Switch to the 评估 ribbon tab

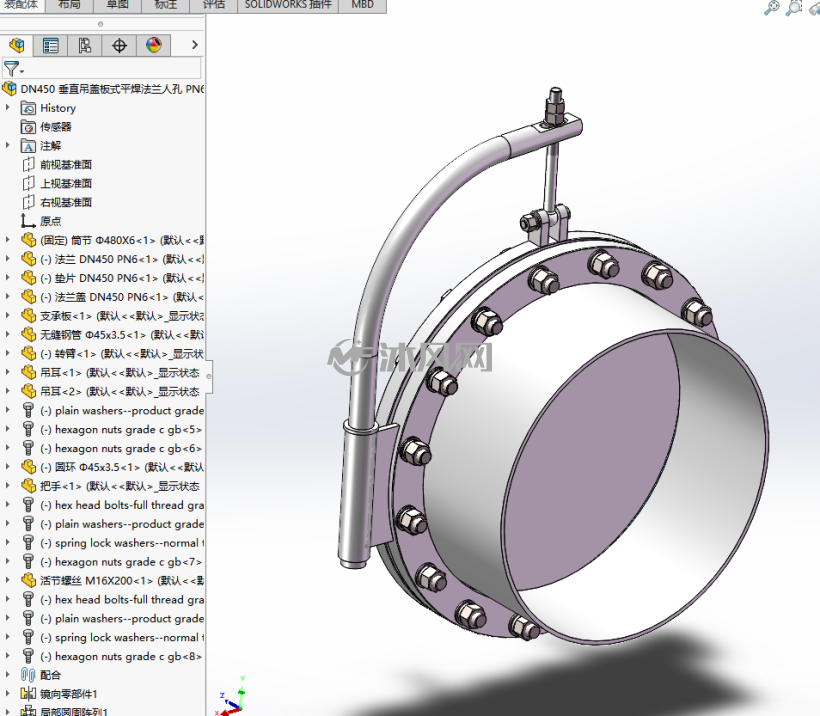tap(214, 4)
